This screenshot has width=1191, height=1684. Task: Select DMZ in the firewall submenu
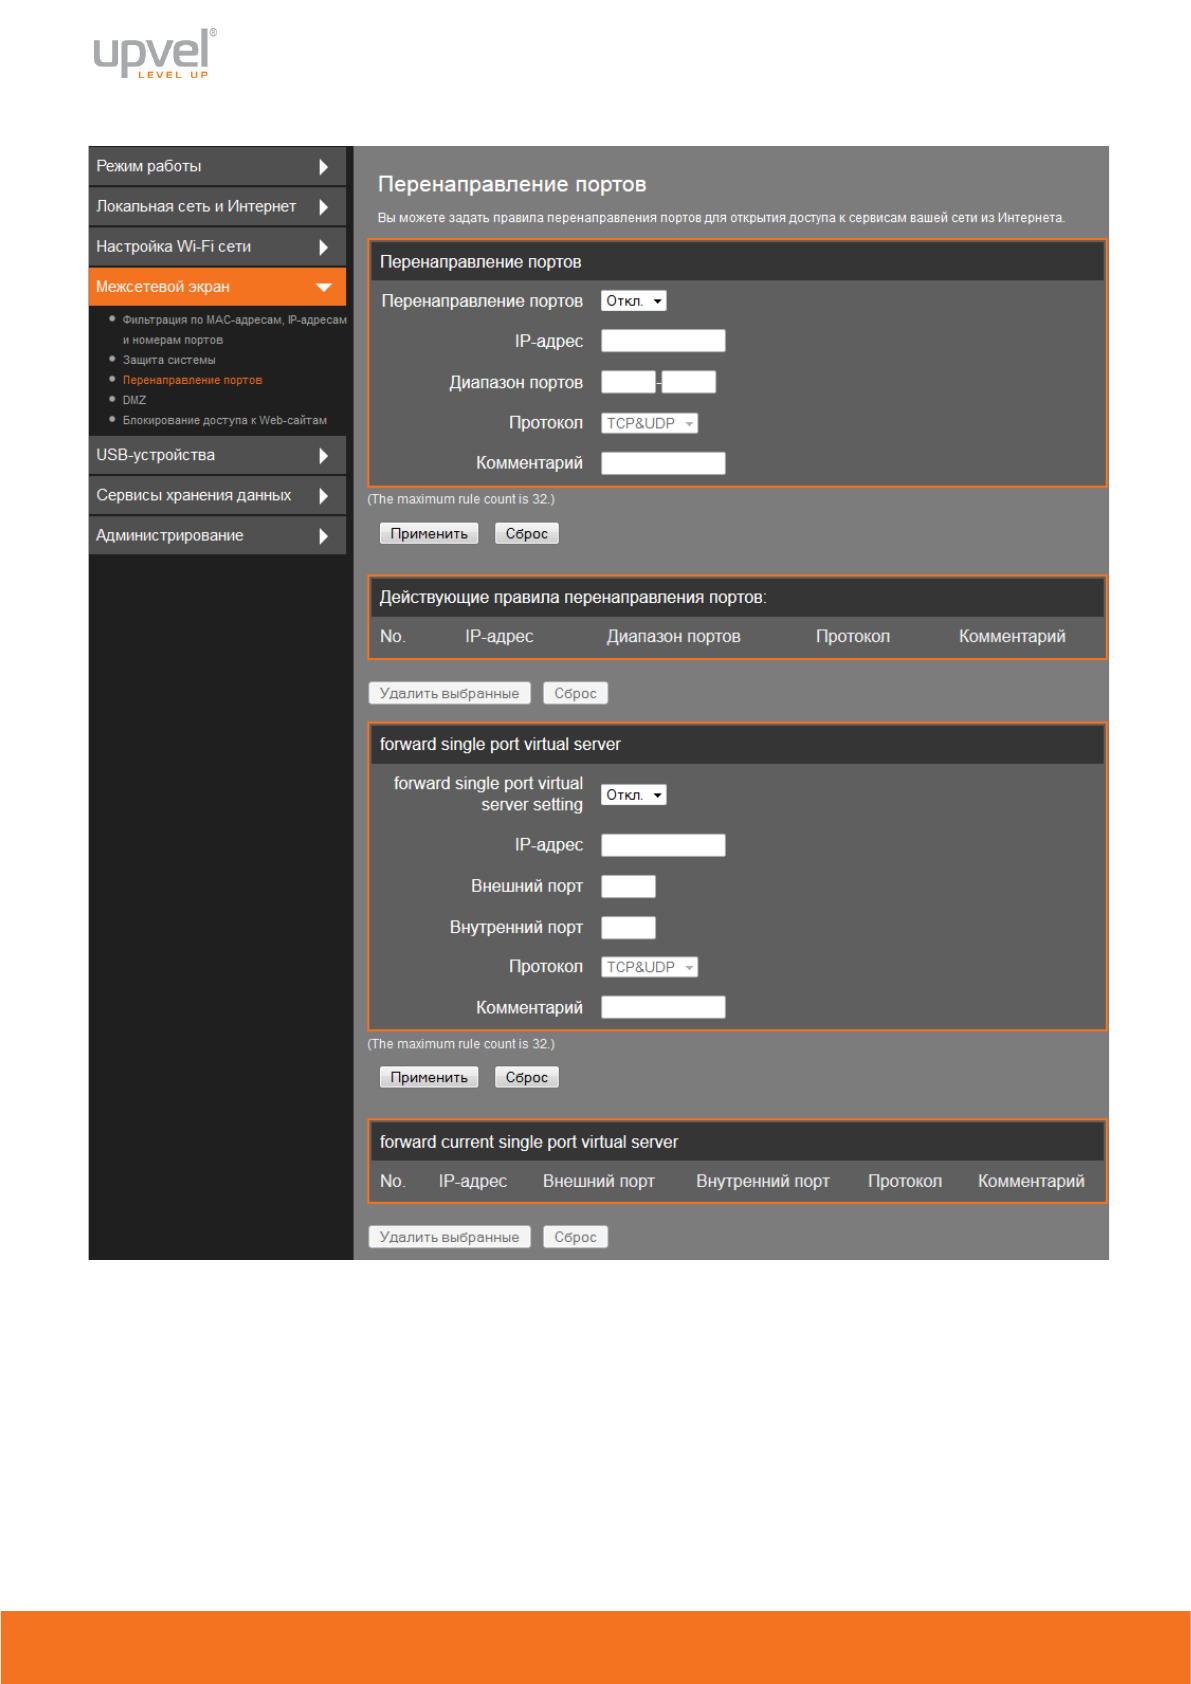pyautogui.click(x=134, y=400)
